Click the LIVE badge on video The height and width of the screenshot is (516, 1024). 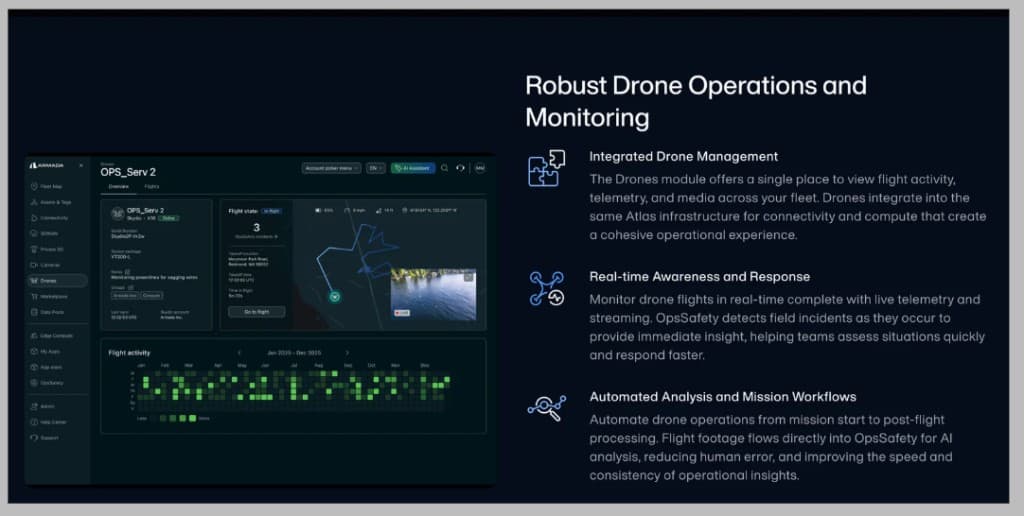[x=402, y=313]
